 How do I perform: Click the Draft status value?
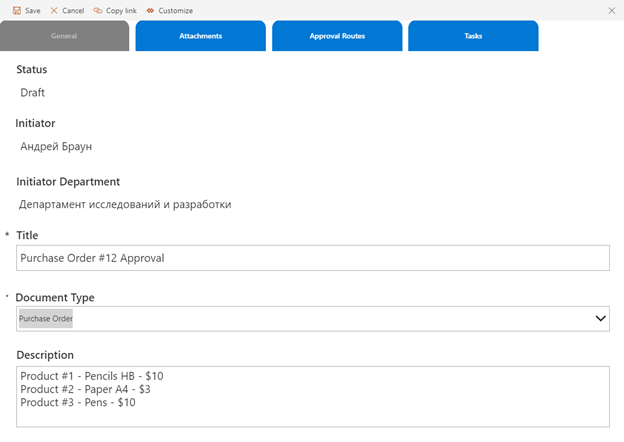[32, 93]
